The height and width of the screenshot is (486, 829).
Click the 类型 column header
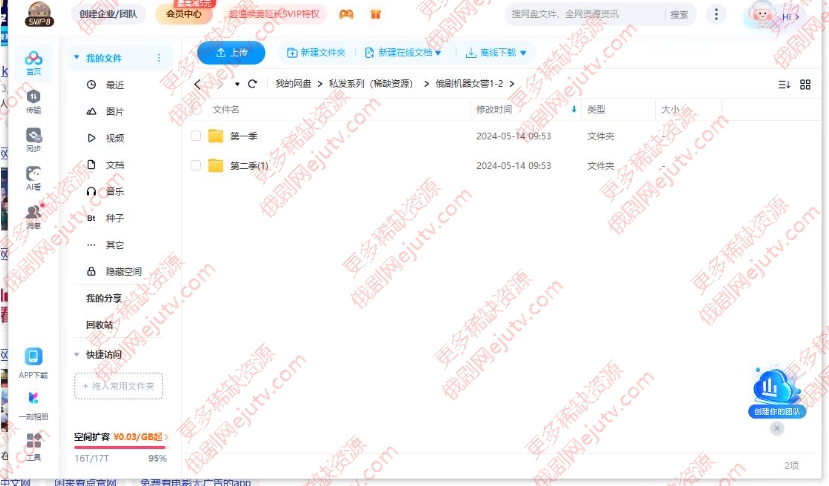[x=596, y=109]
